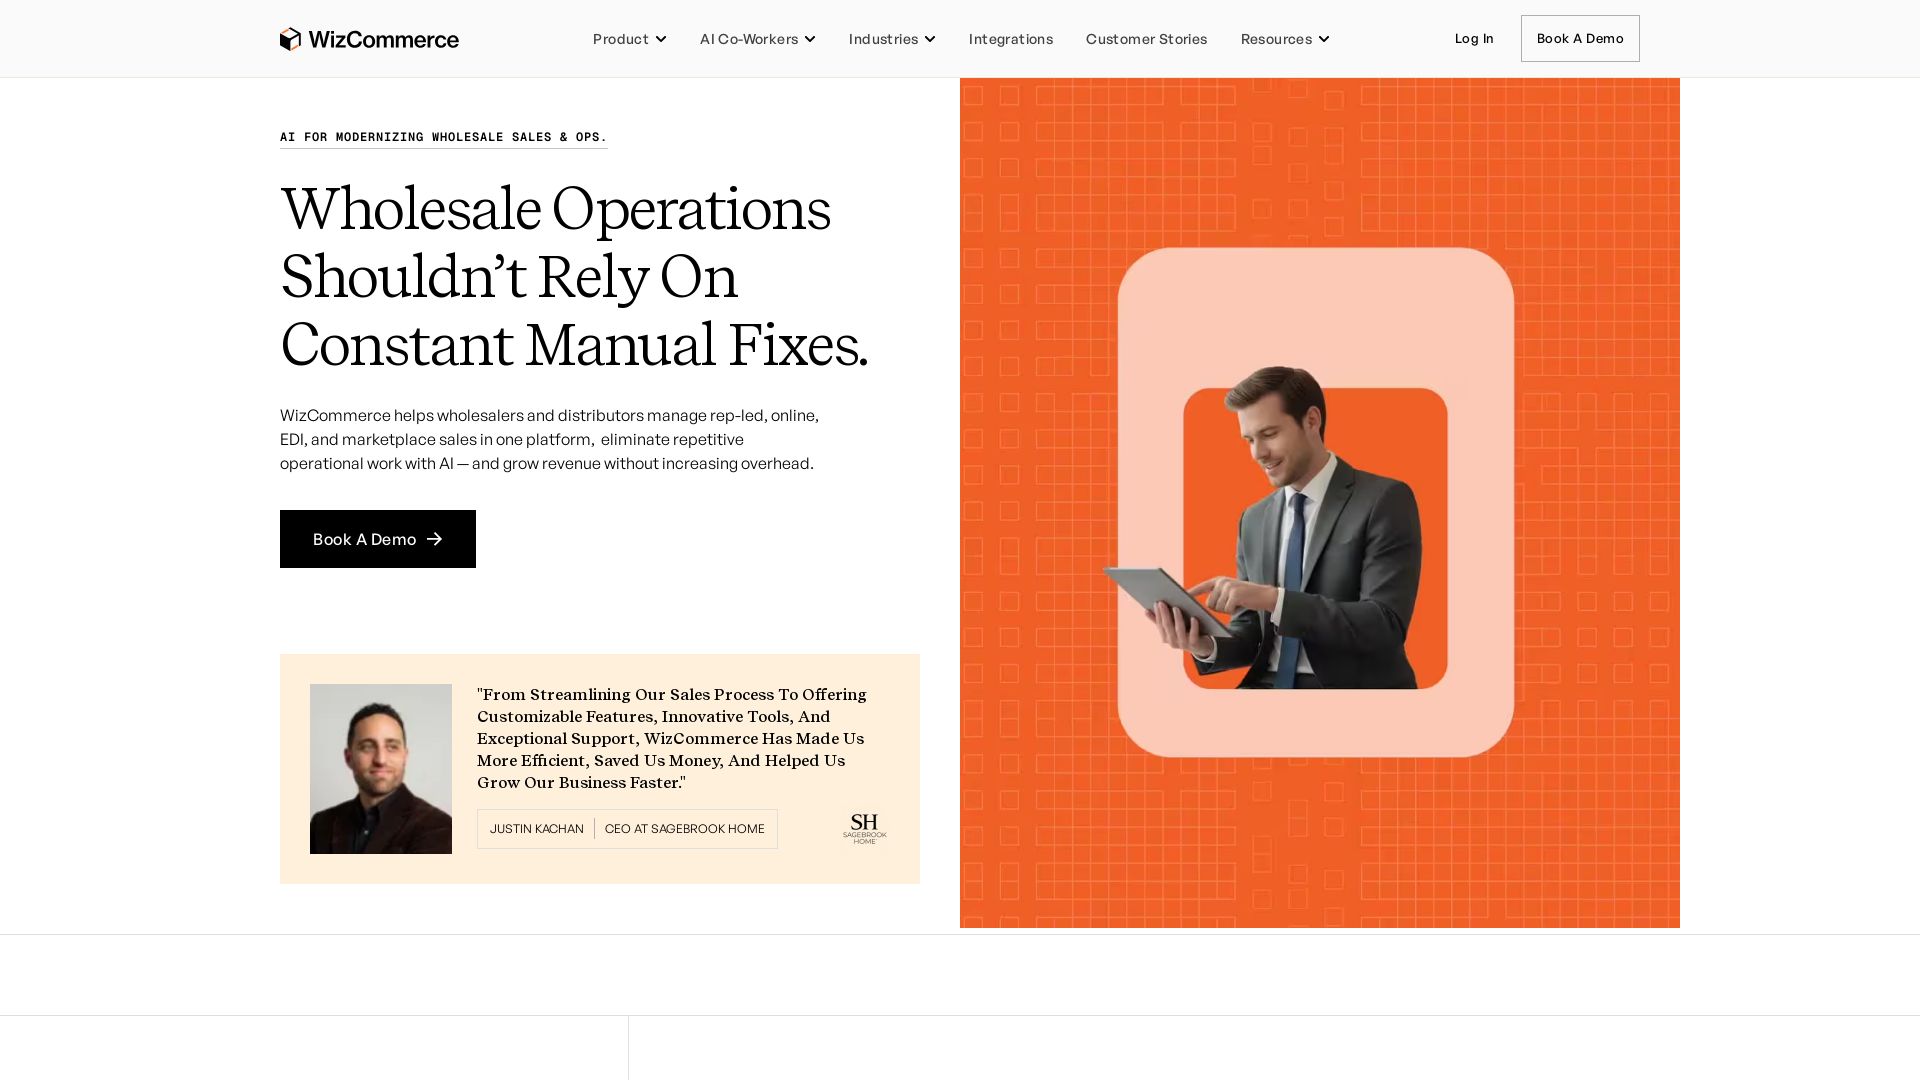Click the 'JUSTIN KACHAN' name label
Viewport: 1920px width, 1080px height.
537,829
